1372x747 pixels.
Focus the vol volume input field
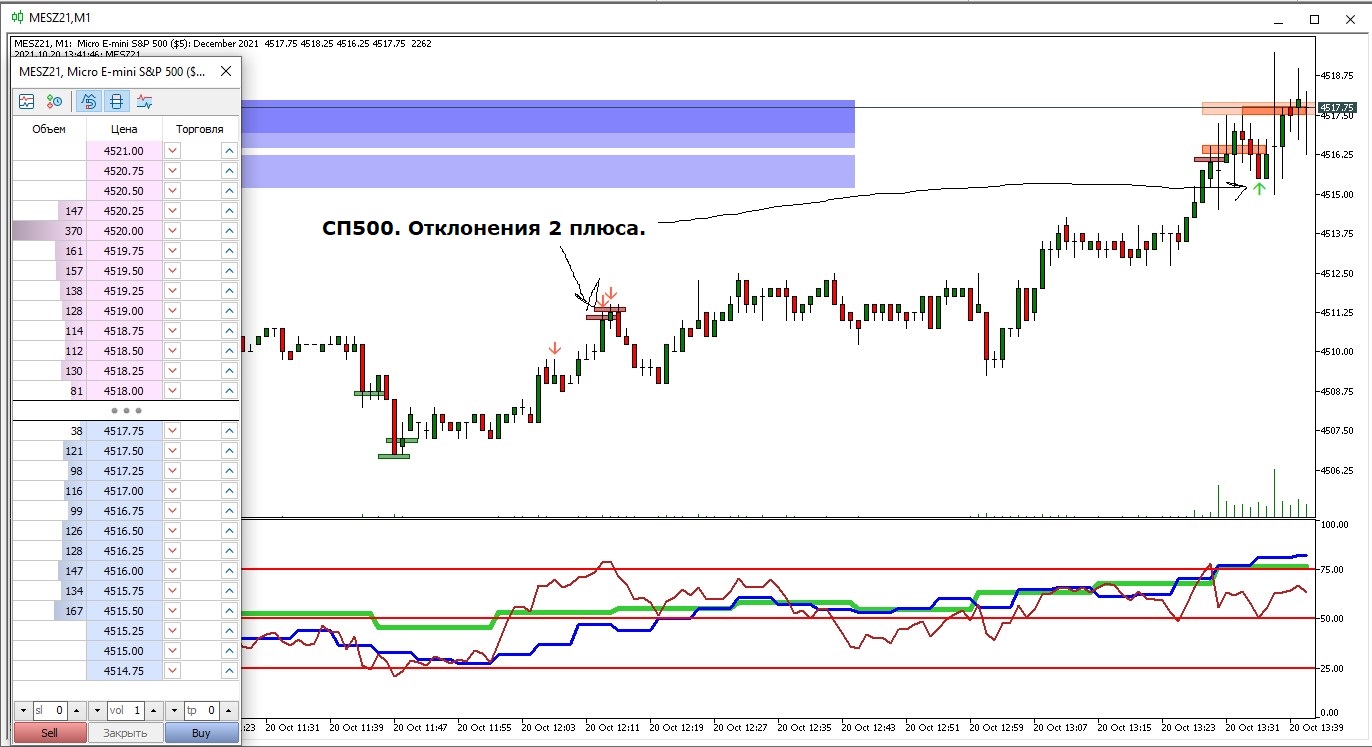[125, 711]
